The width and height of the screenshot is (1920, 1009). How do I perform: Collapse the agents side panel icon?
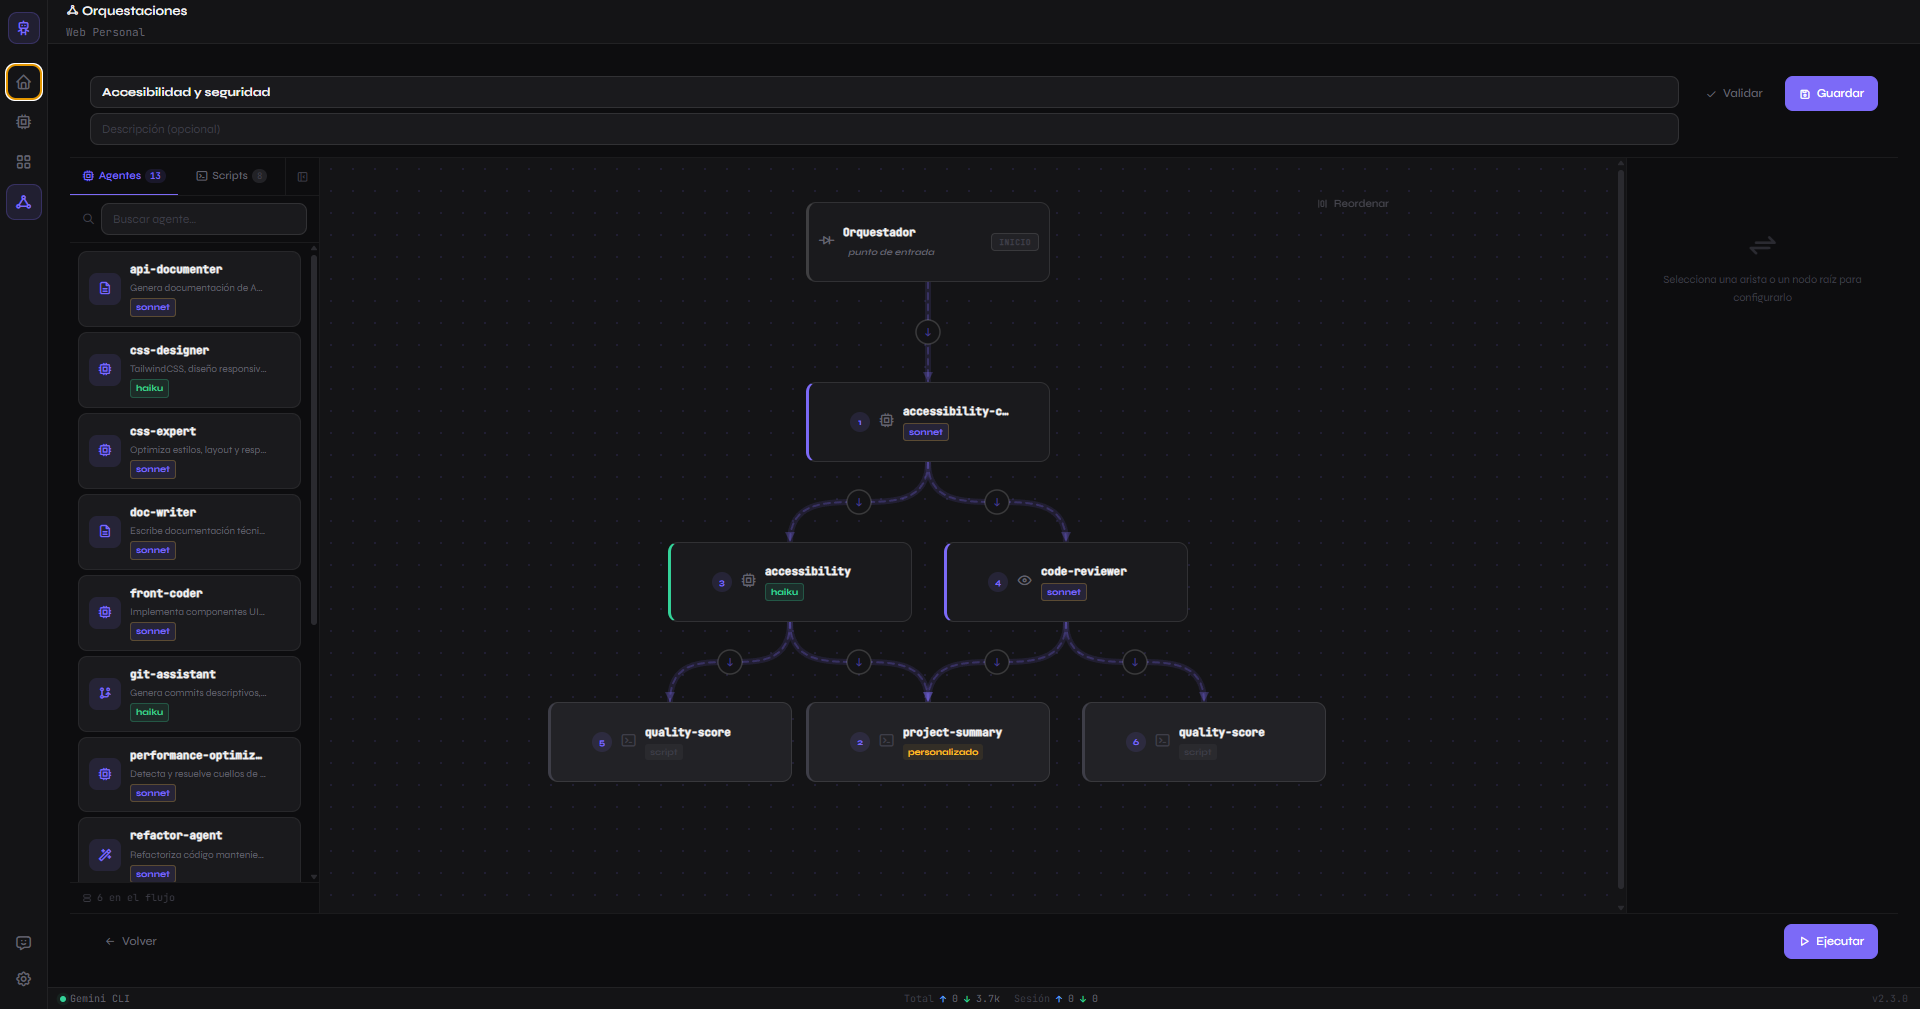coord(303,177)
